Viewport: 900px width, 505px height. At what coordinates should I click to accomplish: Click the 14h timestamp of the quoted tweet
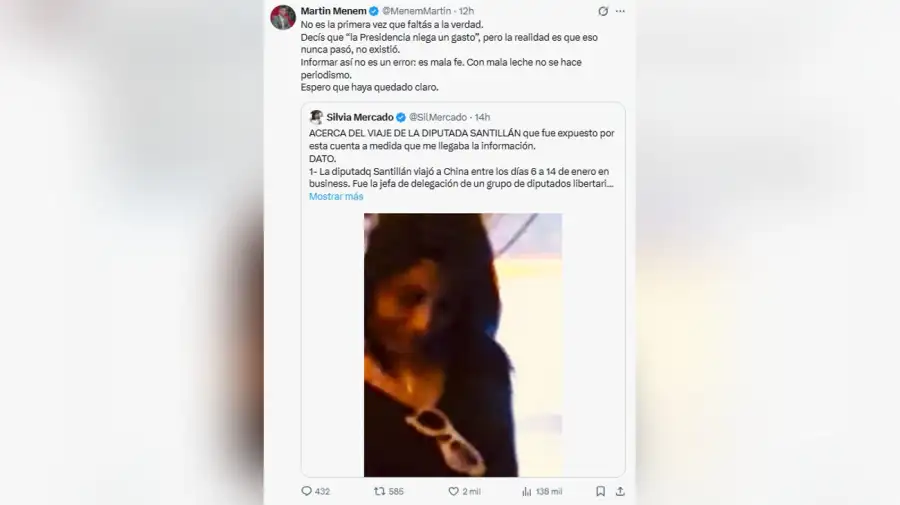(482, 117)
